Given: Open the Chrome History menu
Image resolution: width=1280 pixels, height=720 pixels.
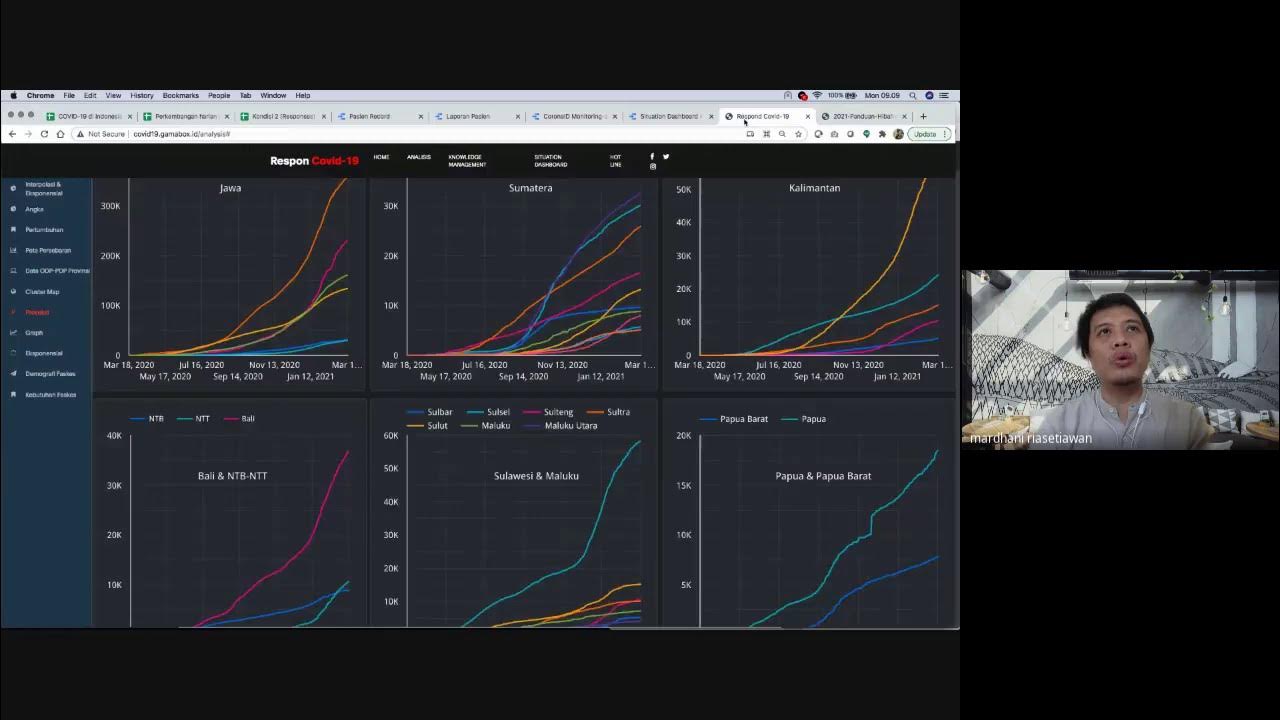Looking at the screenshot, I should (141, 95).
